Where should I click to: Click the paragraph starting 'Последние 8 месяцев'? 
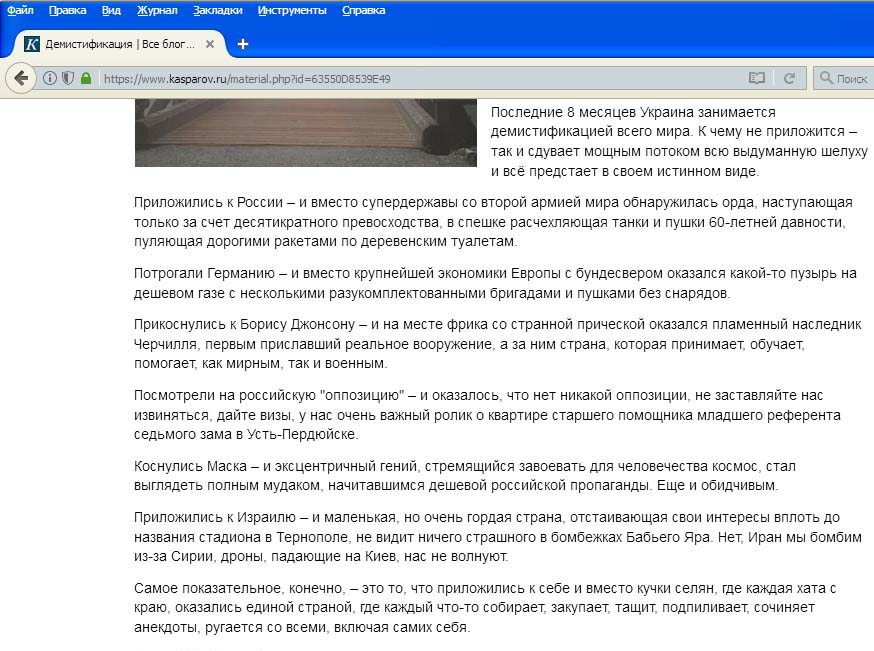(679, 142)
